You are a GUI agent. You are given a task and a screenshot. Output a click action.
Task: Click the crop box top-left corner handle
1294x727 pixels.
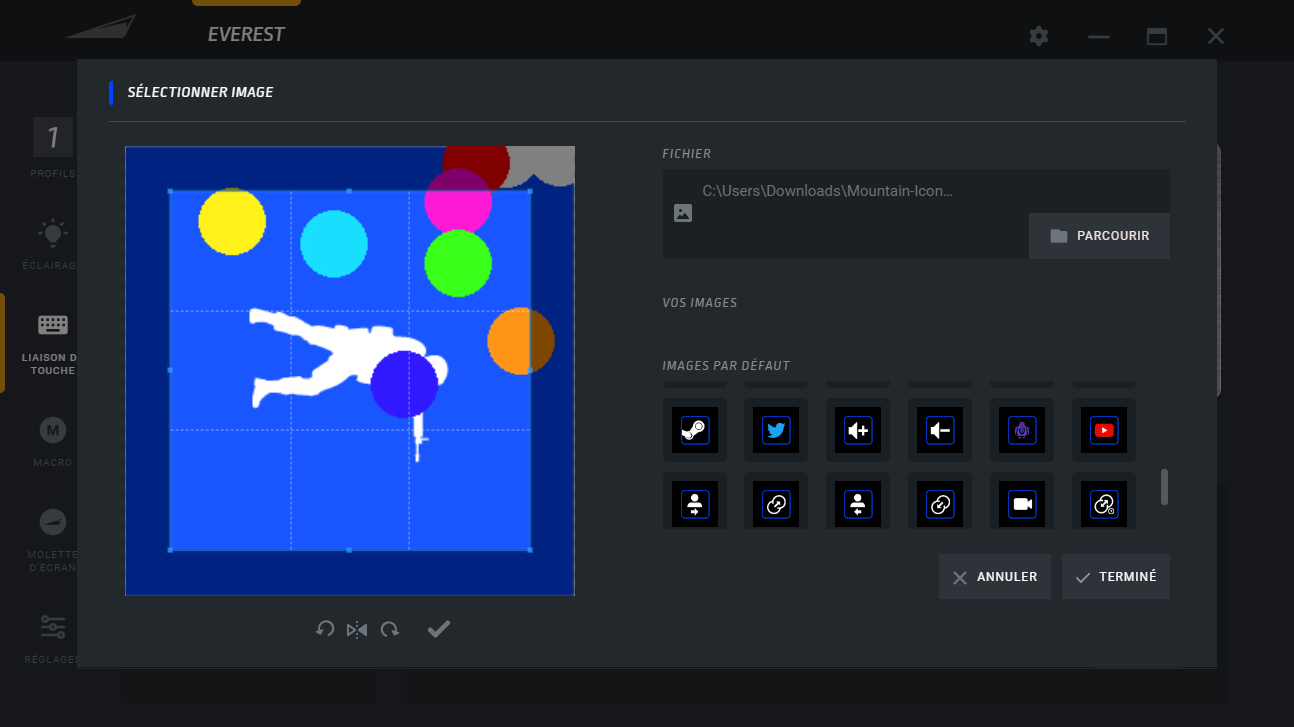(x=170, y=190)
